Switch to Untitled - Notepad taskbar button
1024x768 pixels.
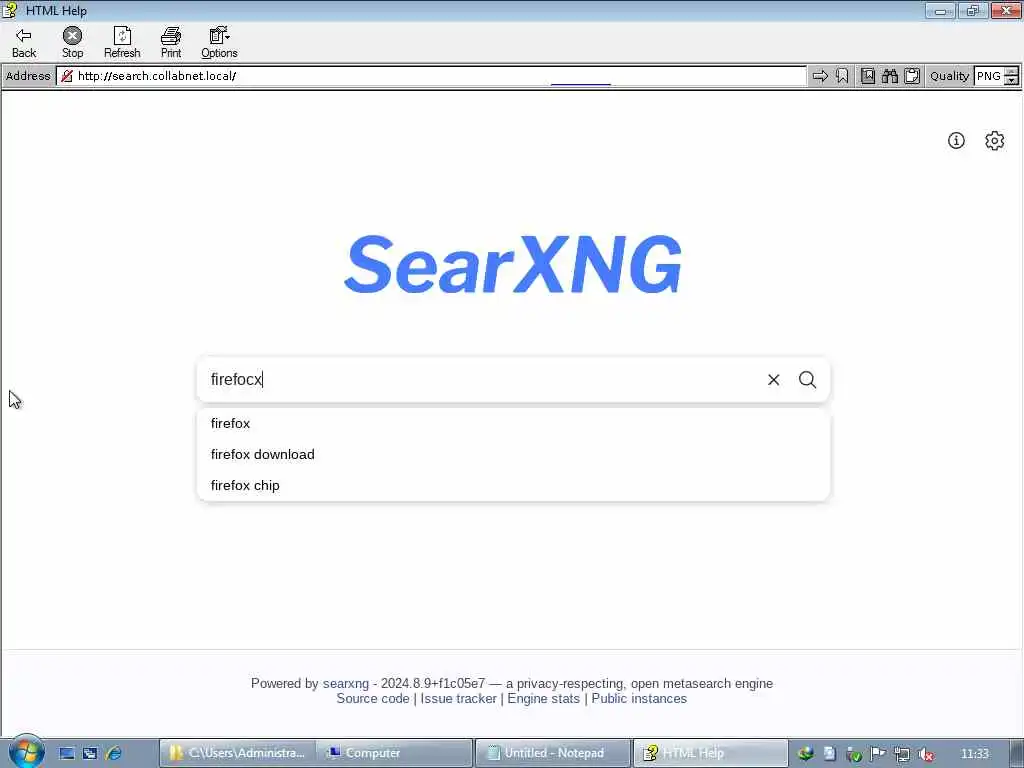(x=552, y=753)
